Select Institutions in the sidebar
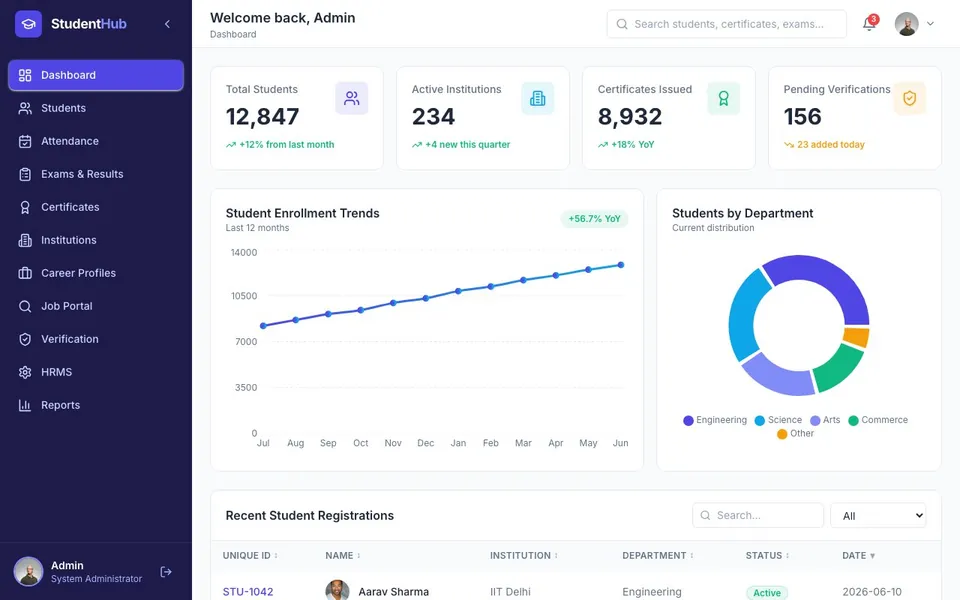This screenshot has height=600, width=960. [96, 241]
